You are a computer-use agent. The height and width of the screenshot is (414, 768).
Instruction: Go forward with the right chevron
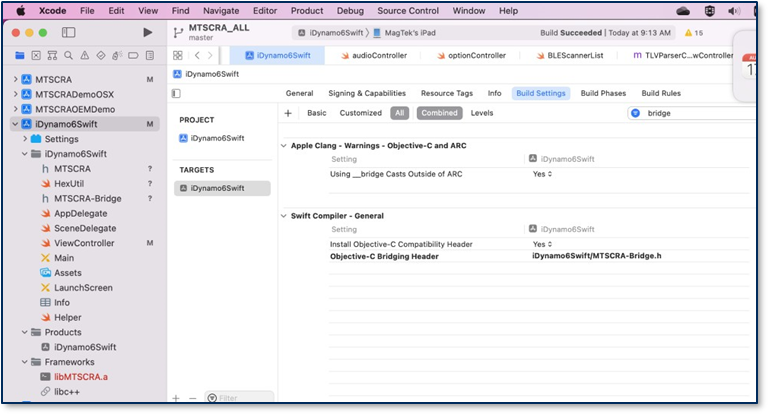tap(210, 55)
